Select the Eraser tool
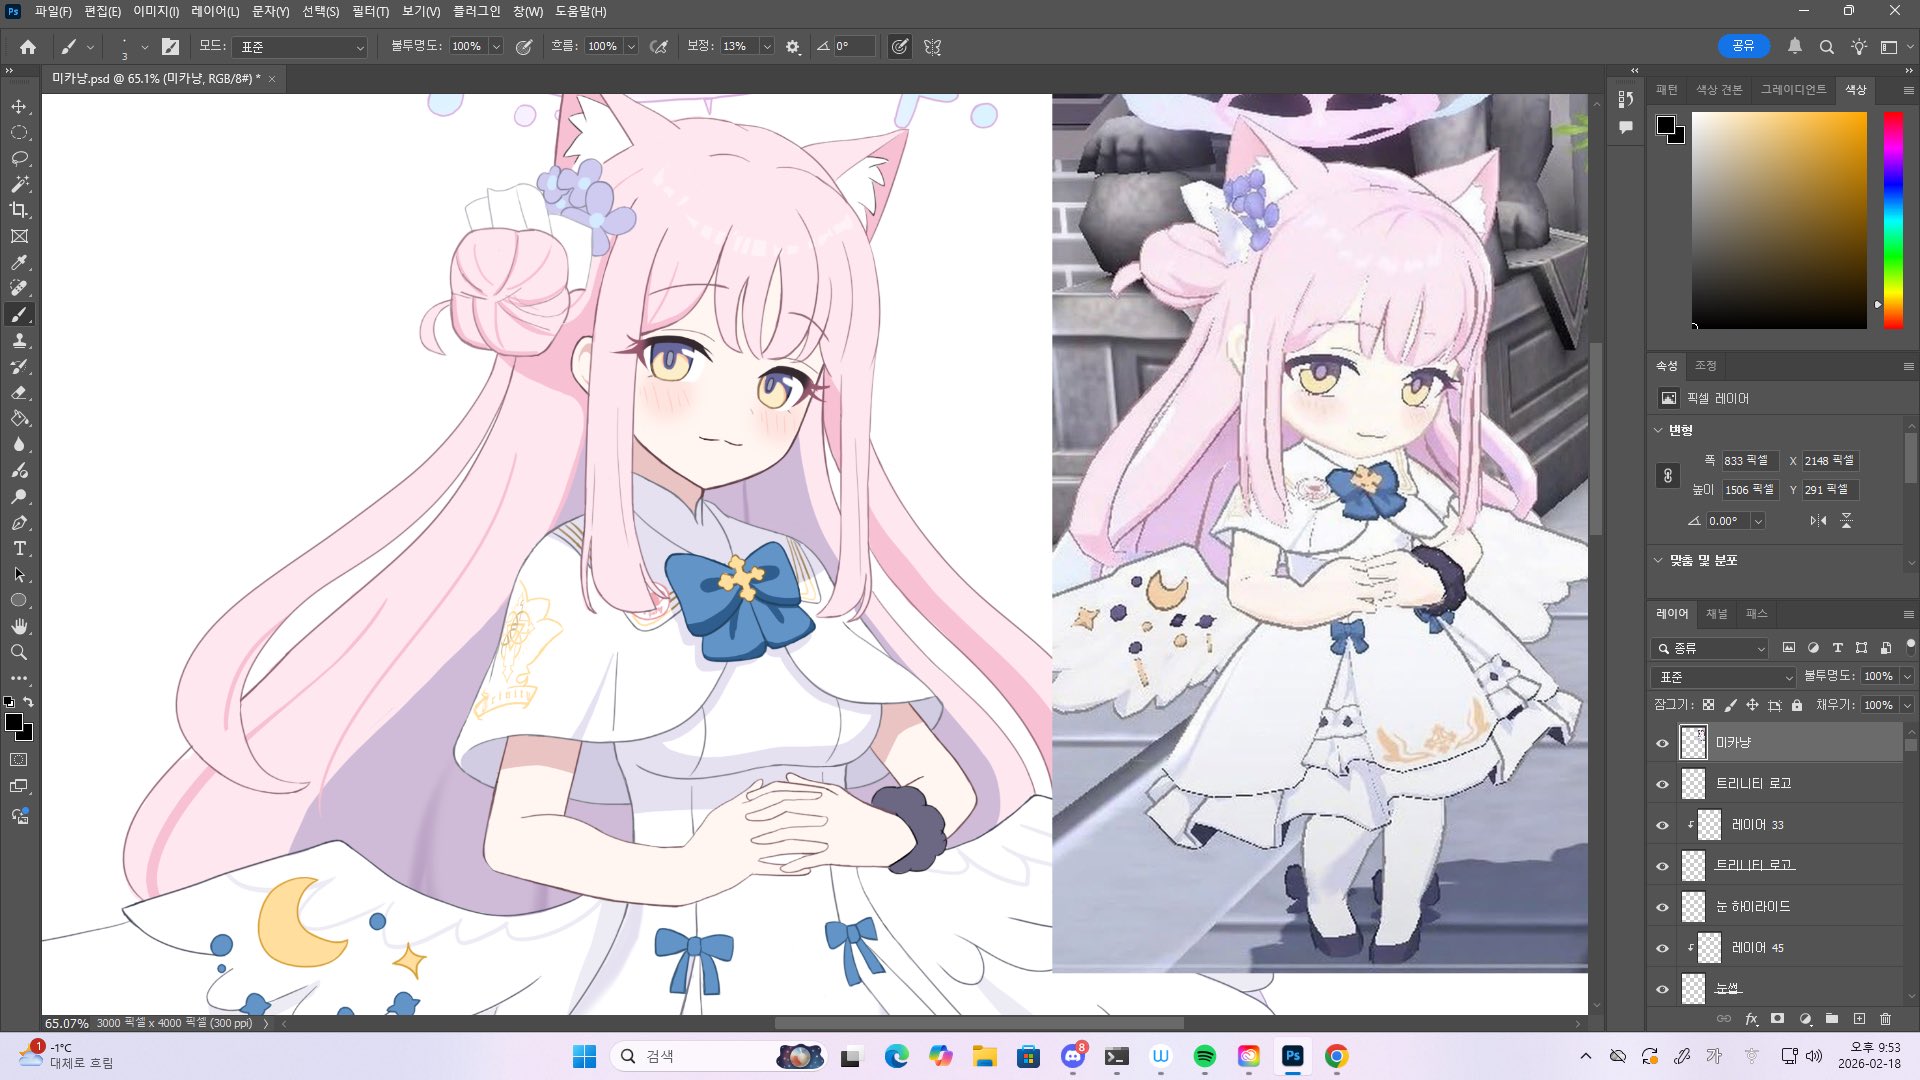The height and width of the screenshot is (1080, 1920). [x=19, y=393]
